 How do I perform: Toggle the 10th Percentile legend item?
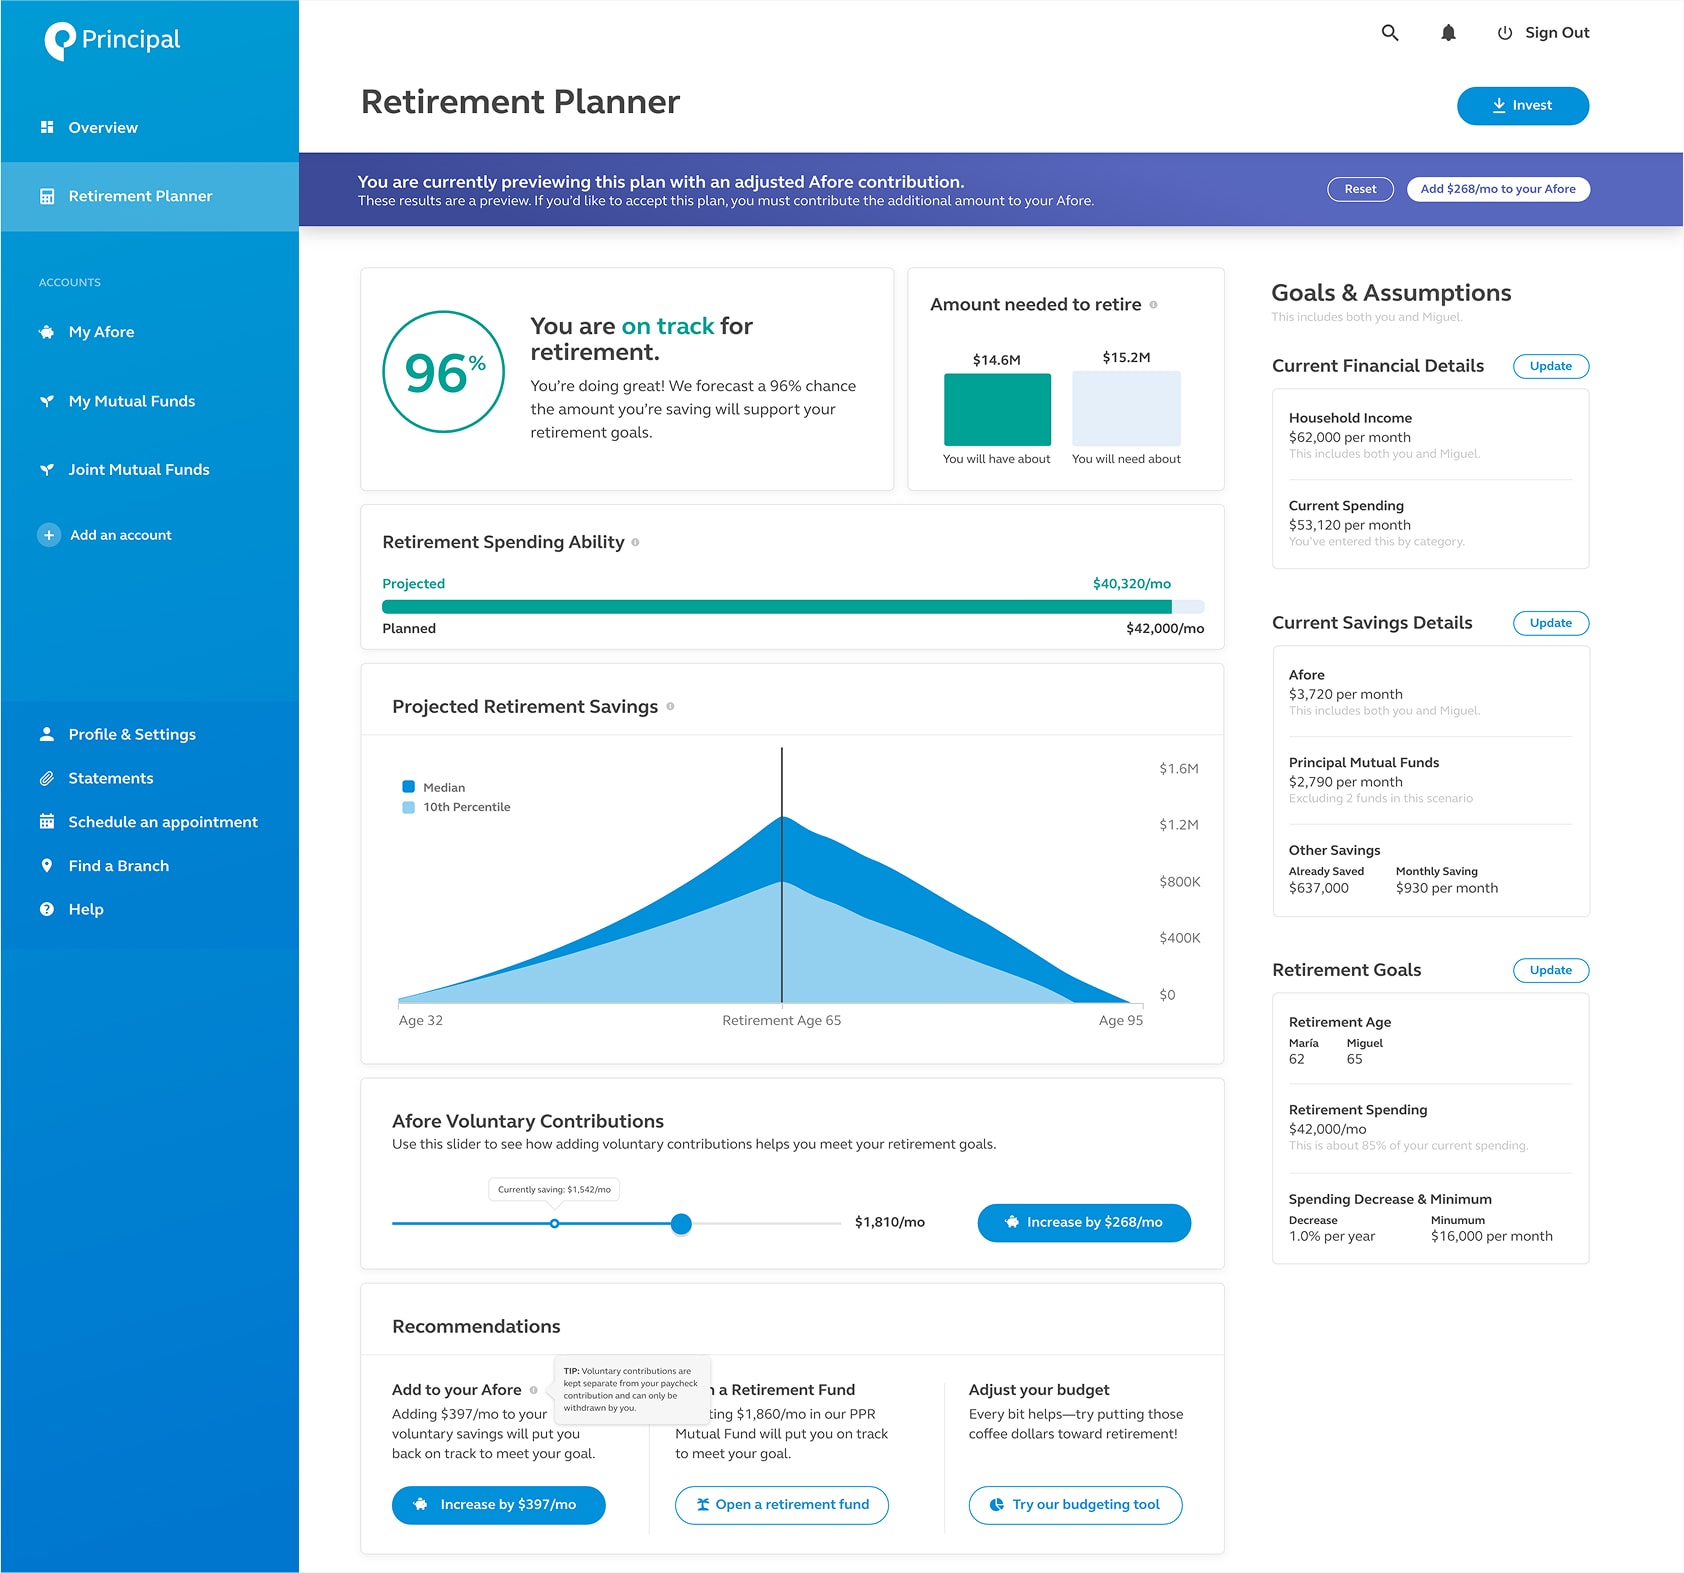pos(457,807)
